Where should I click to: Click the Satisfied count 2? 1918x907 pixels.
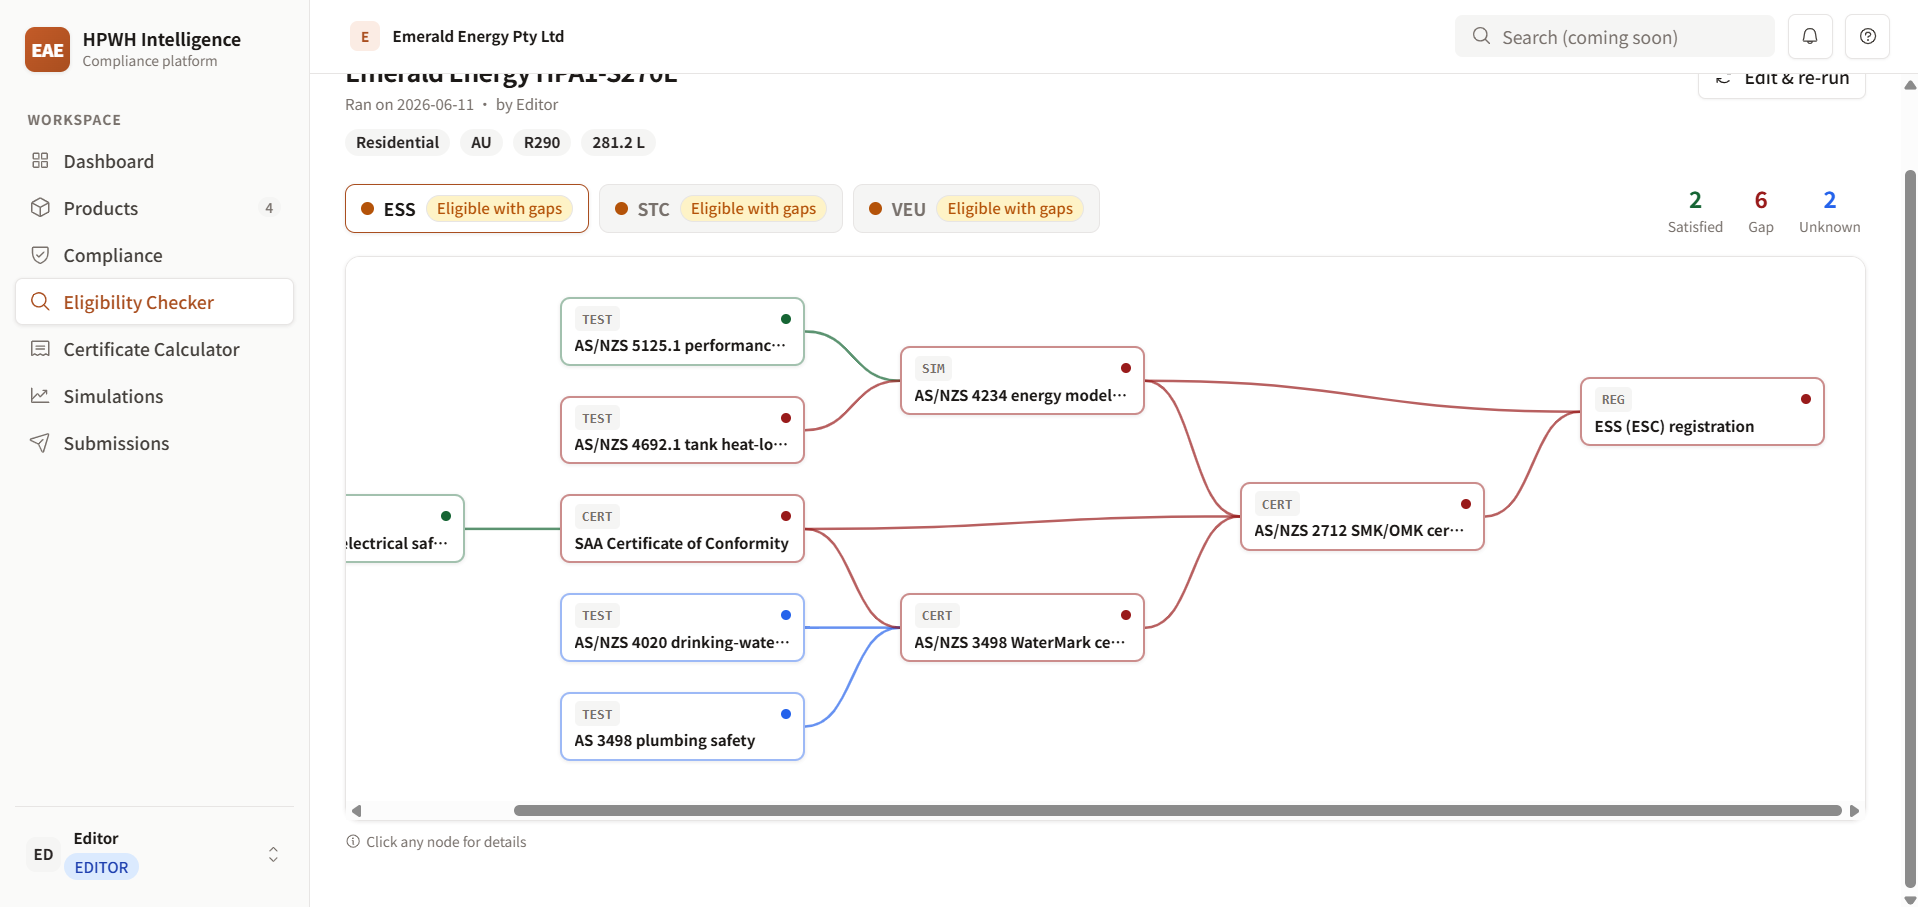[1695, 200]
